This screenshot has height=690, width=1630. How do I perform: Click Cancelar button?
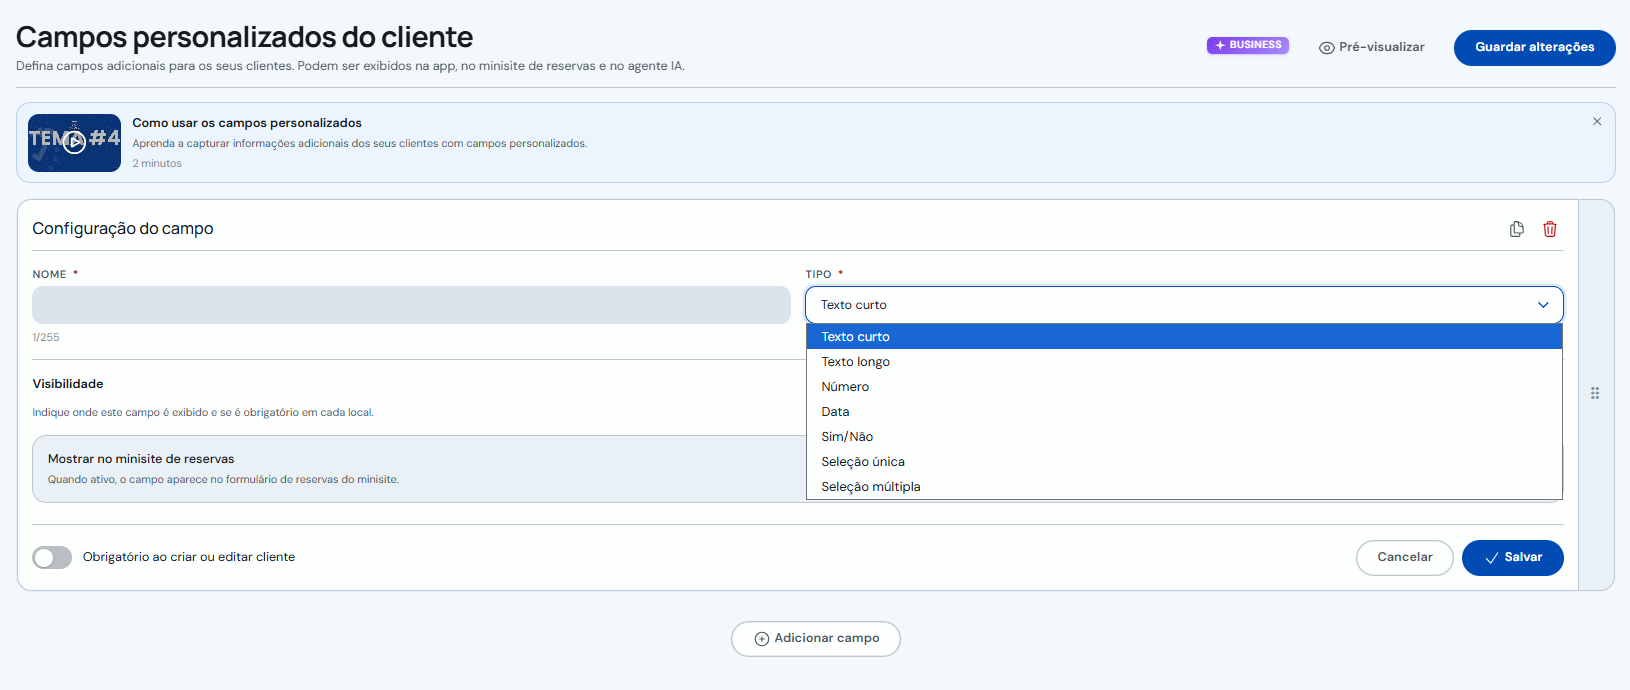[1405, 557]
